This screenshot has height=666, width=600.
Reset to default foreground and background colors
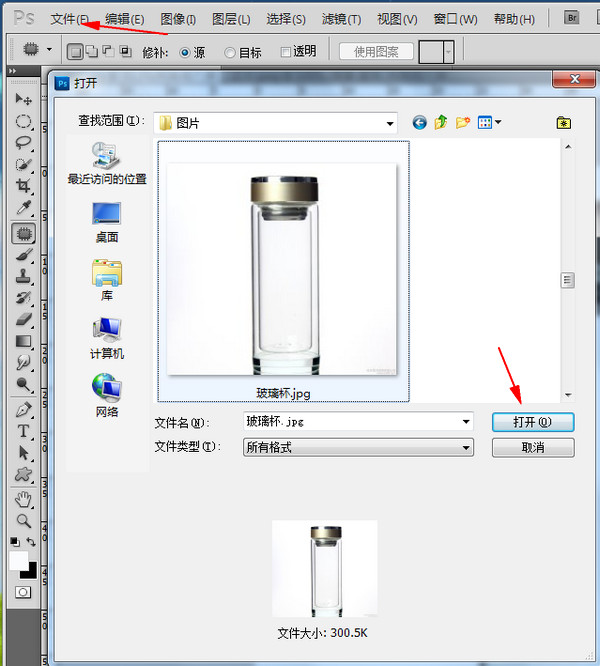pos(15,542)
